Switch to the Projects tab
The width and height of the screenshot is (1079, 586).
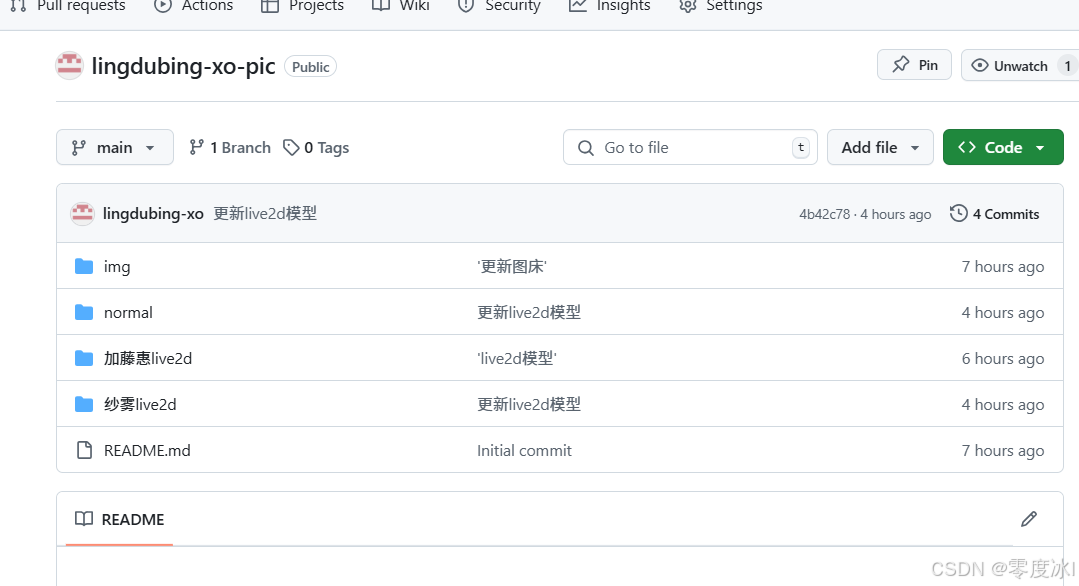click(x=302, y=6)
